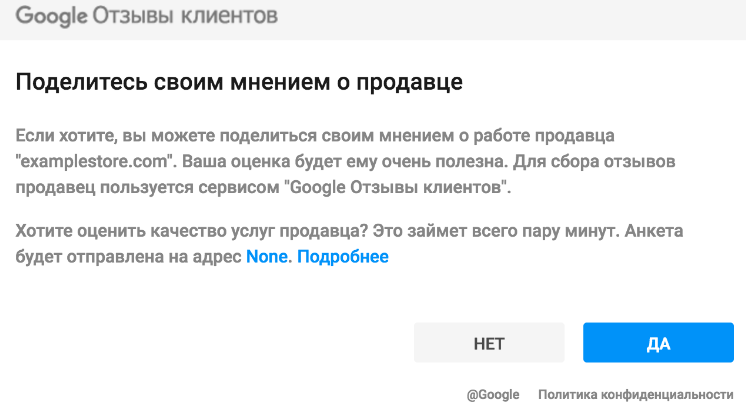Click the @Google footer link
This screenshot has width=746, height=414.
(493, 395)
